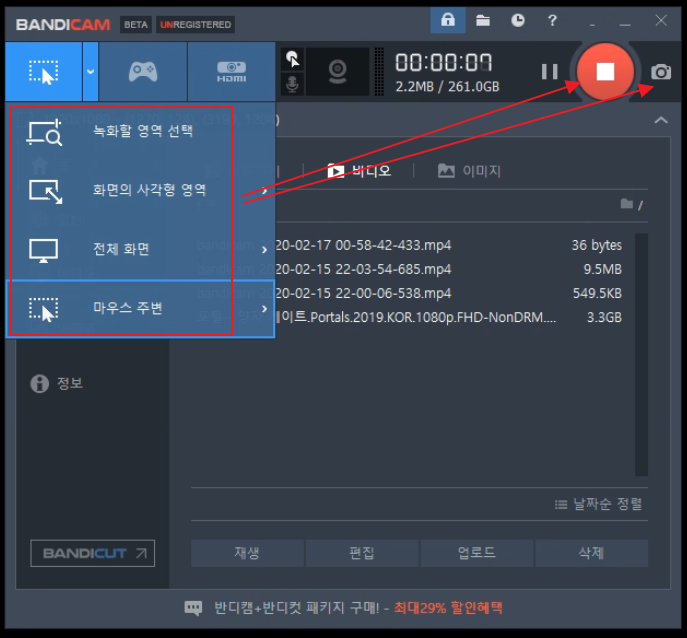Select the file ending 00-58-42-433.mp4
Screen dimensions: 687x638
409,245
